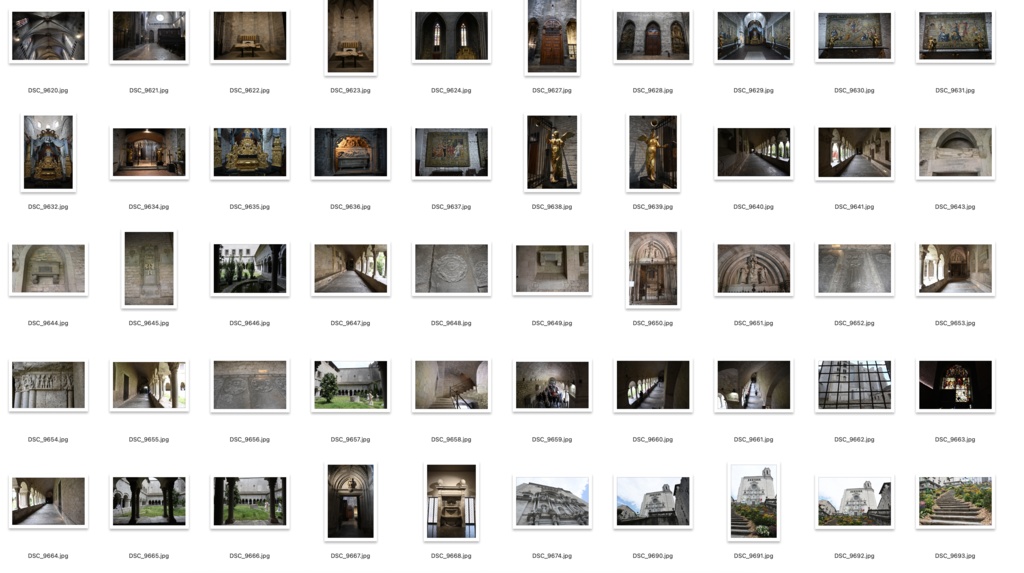This screenshot has width=1024, height=573.
Task: Pick the DSC_9649.jpg thumbnail
Action: click(552, 269)
